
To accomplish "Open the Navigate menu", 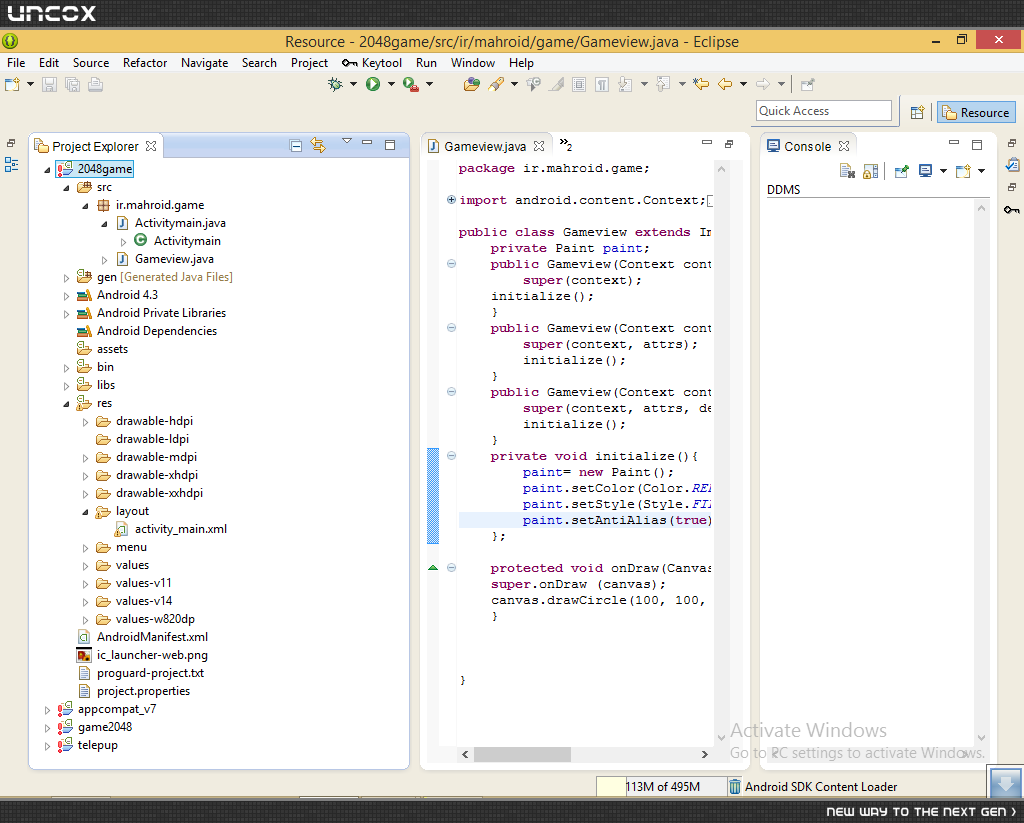I will point(204,63).
